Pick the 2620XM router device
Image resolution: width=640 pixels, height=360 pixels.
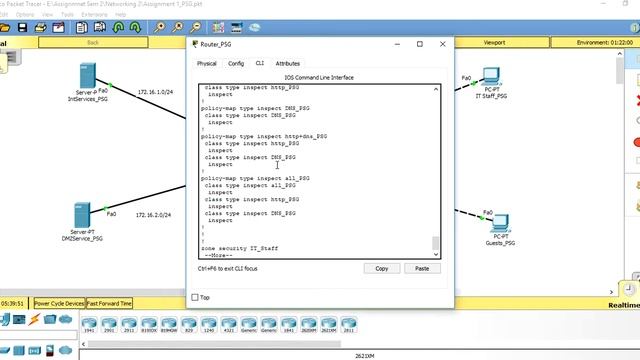pos(309,324)
